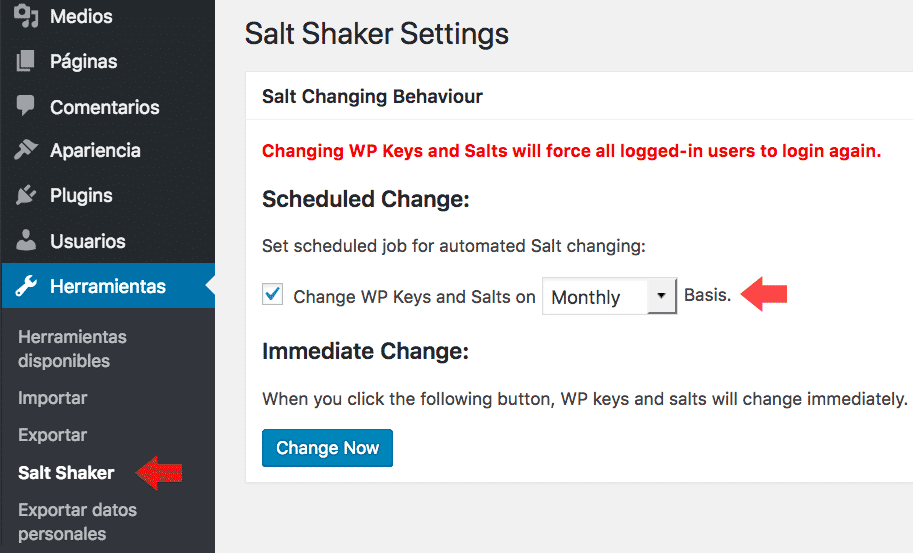Click the Comentarios speech bubble icon
Screen dimensions: 913x553
click(x=27, y=106)
